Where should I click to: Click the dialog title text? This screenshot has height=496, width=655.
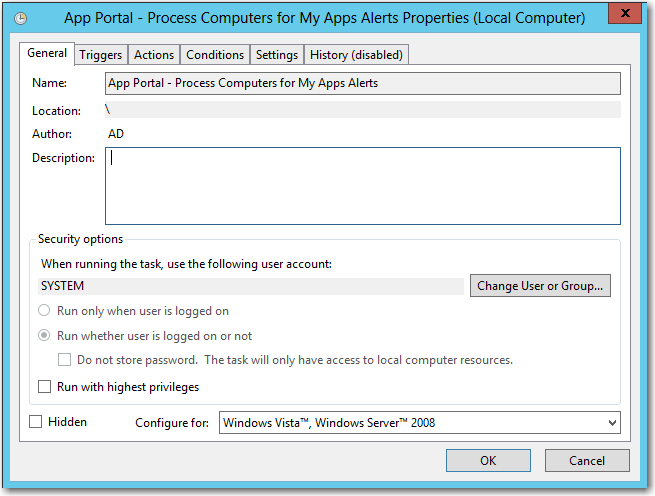click(325, 18)
